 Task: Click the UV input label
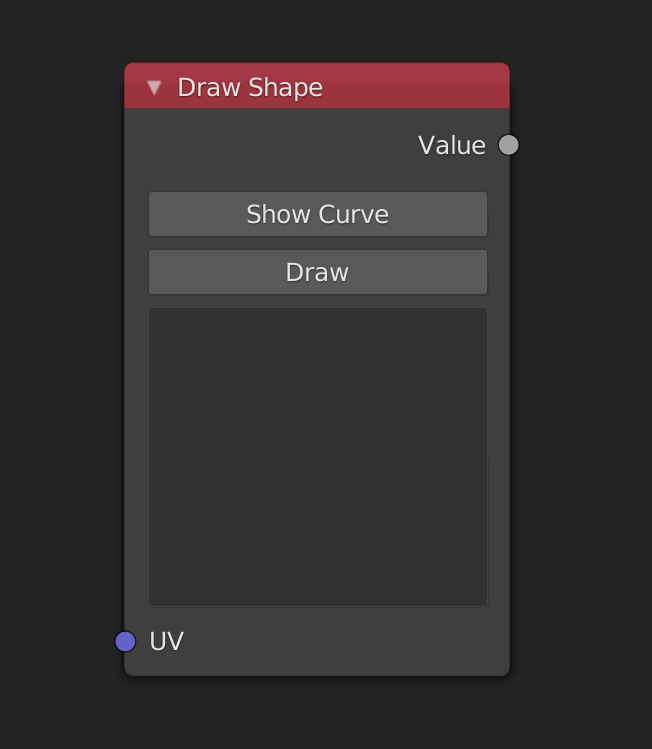167,641
